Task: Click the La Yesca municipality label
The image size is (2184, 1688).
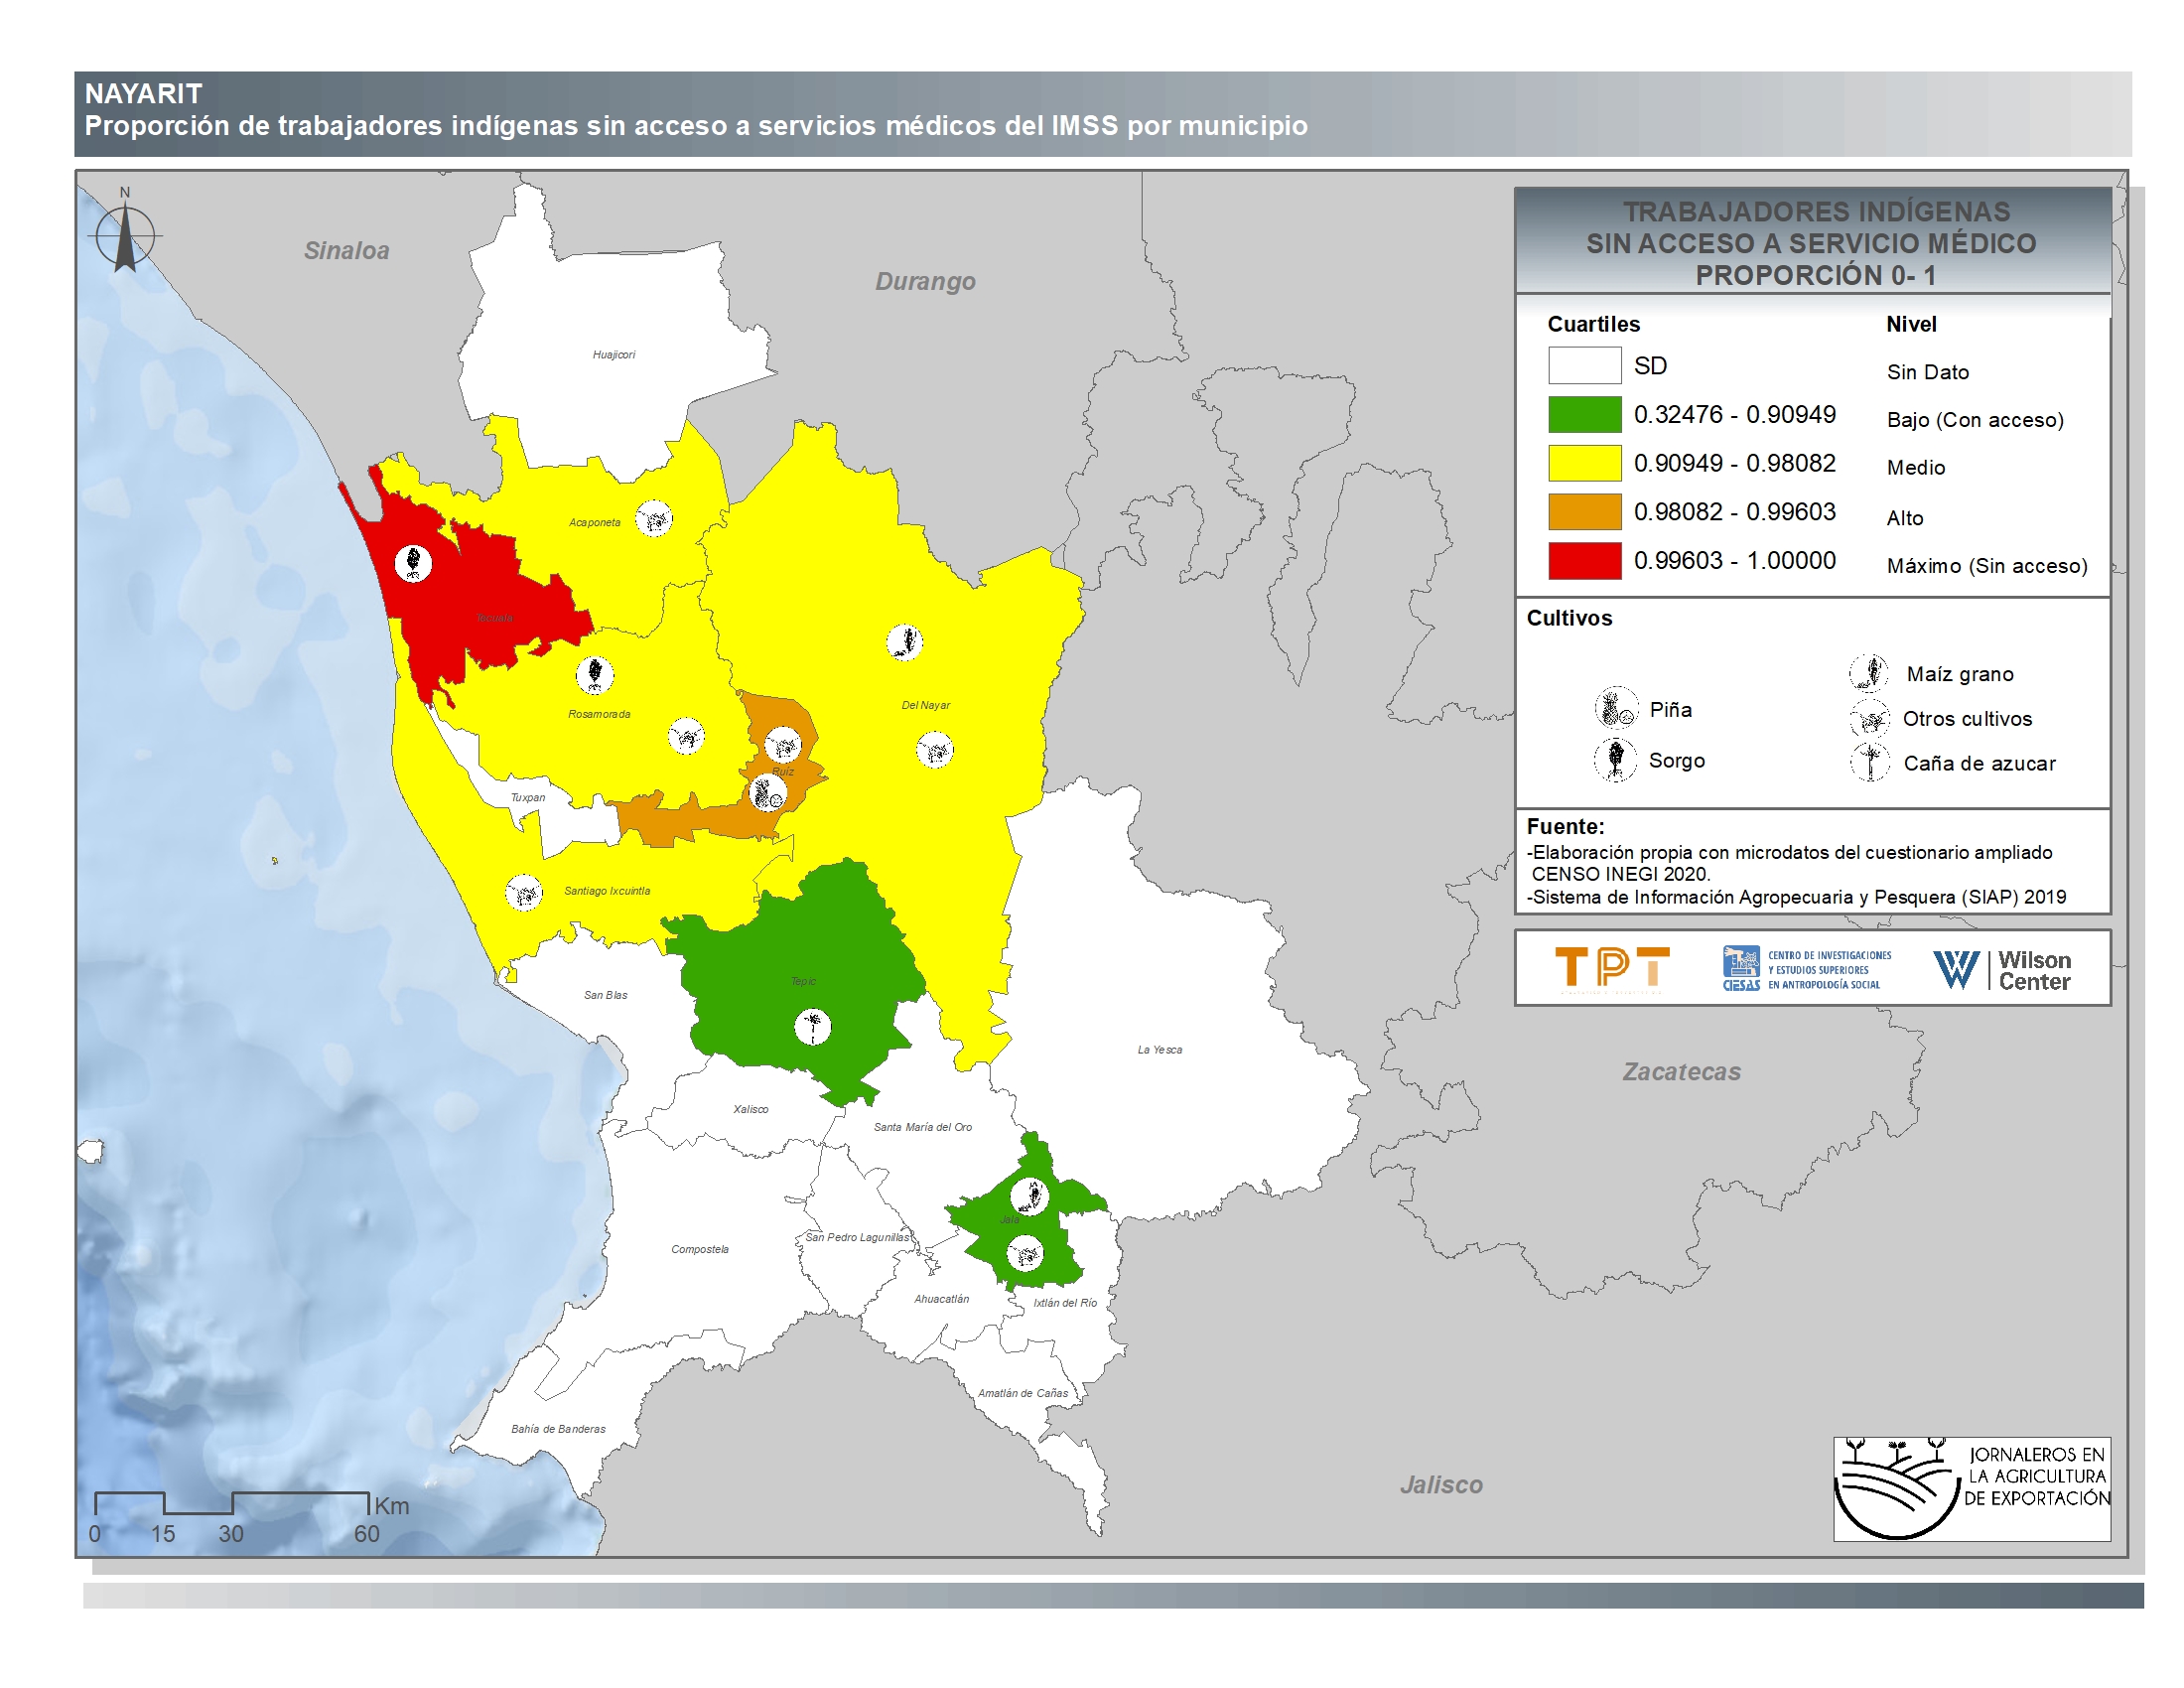Action: [x=1159, y=1049]
